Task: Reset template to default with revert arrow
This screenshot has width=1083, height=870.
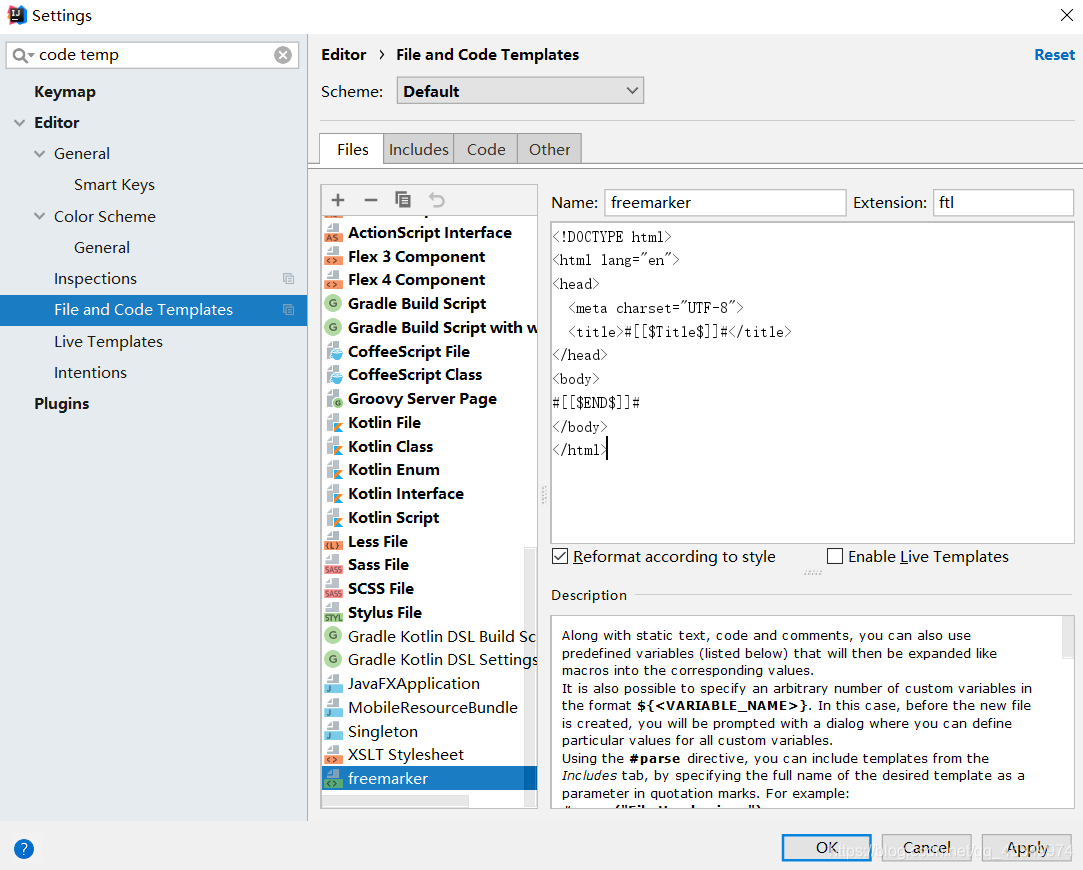Action: 437,200
